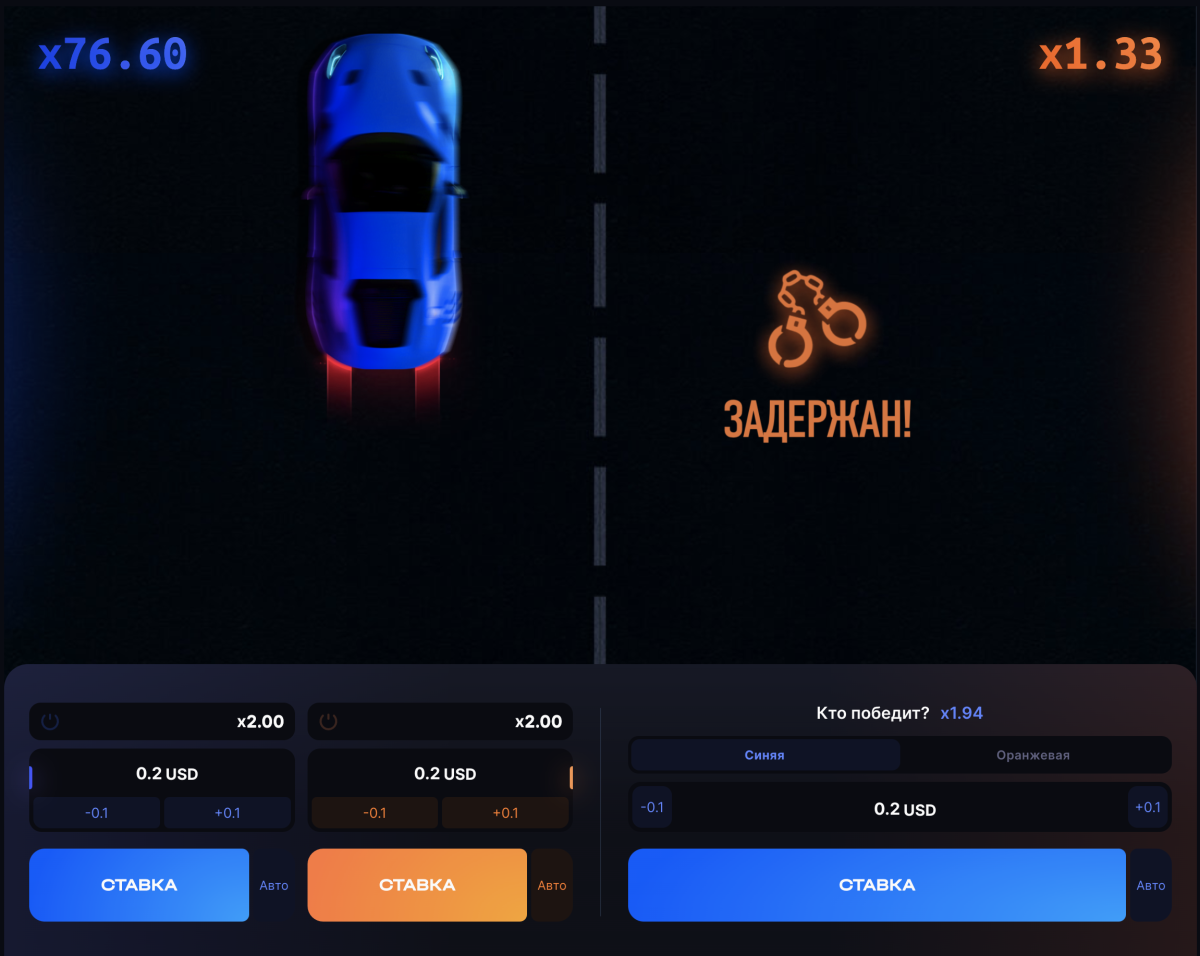Toggle orange auto-cashout power icon

pos(328,721)
